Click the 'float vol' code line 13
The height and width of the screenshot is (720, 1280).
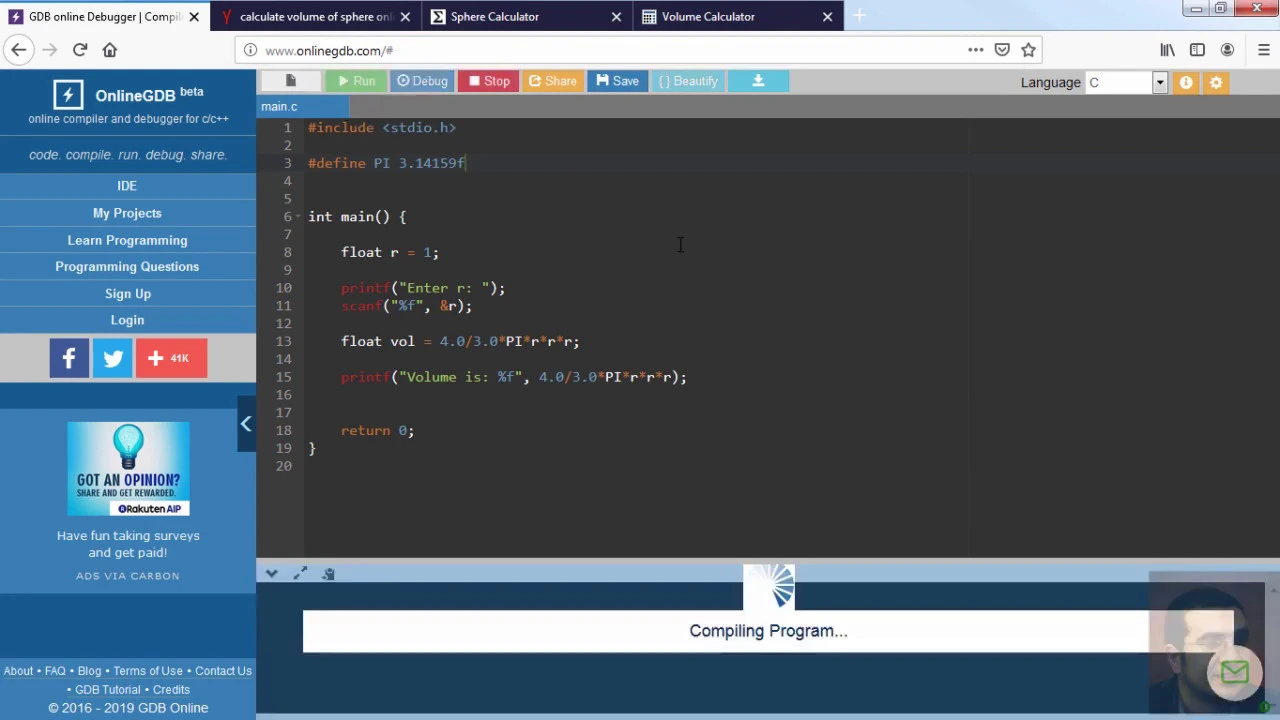click(x=460, y=341)
